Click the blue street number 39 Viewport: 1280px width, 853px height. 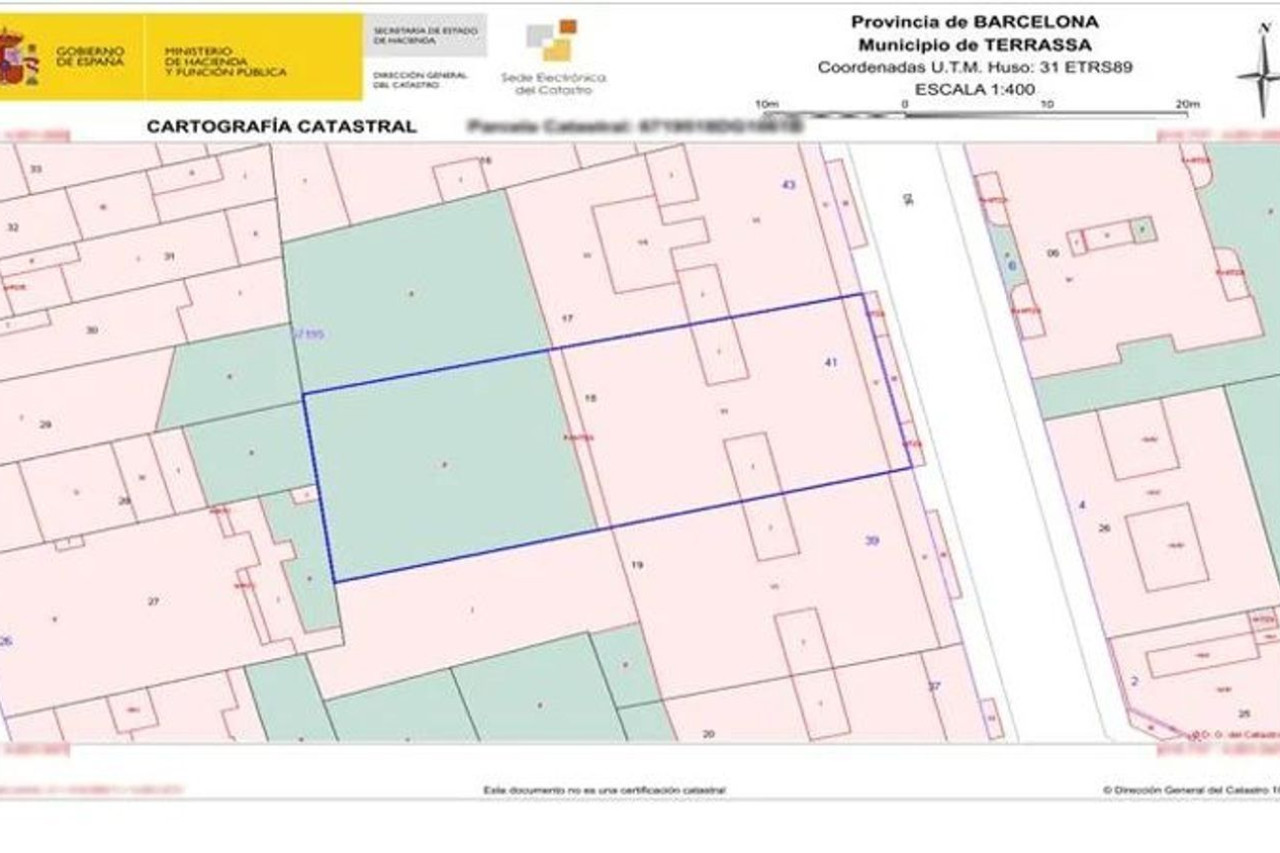click(872, 541)
